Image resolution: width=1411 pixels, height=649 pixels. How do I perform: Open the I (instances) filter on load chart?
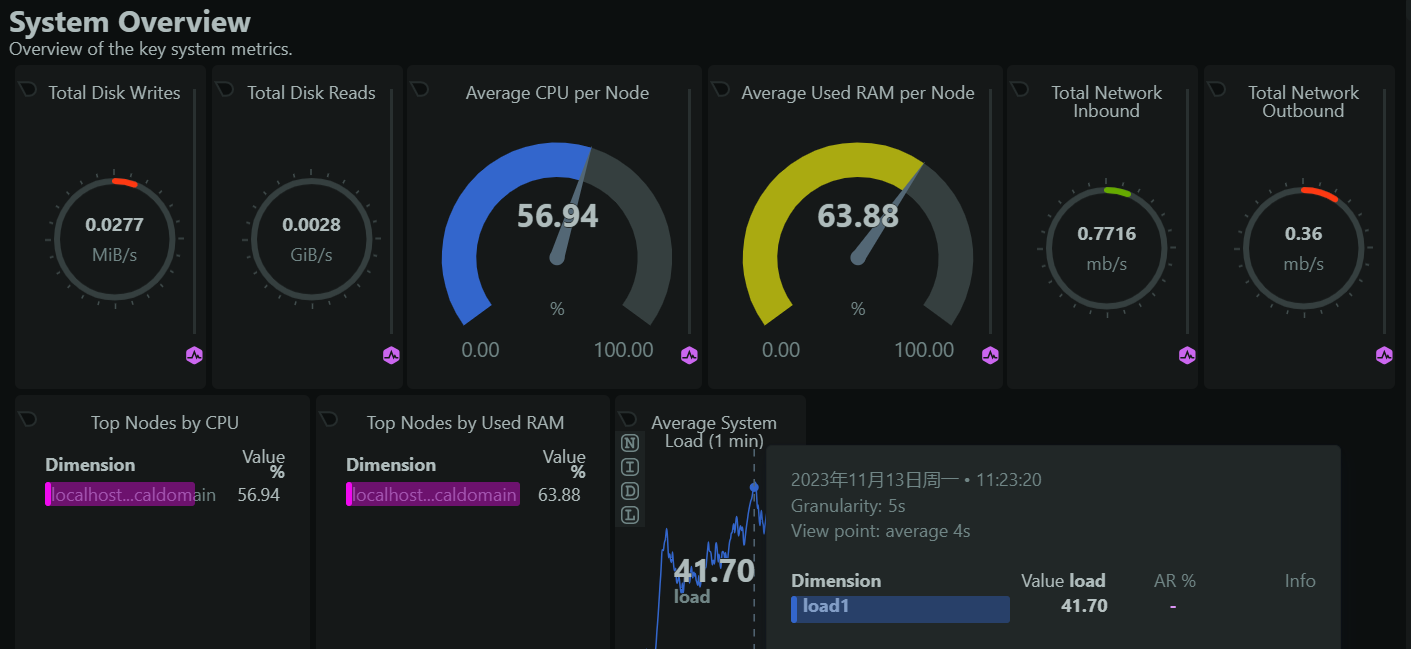pos(630,467)
